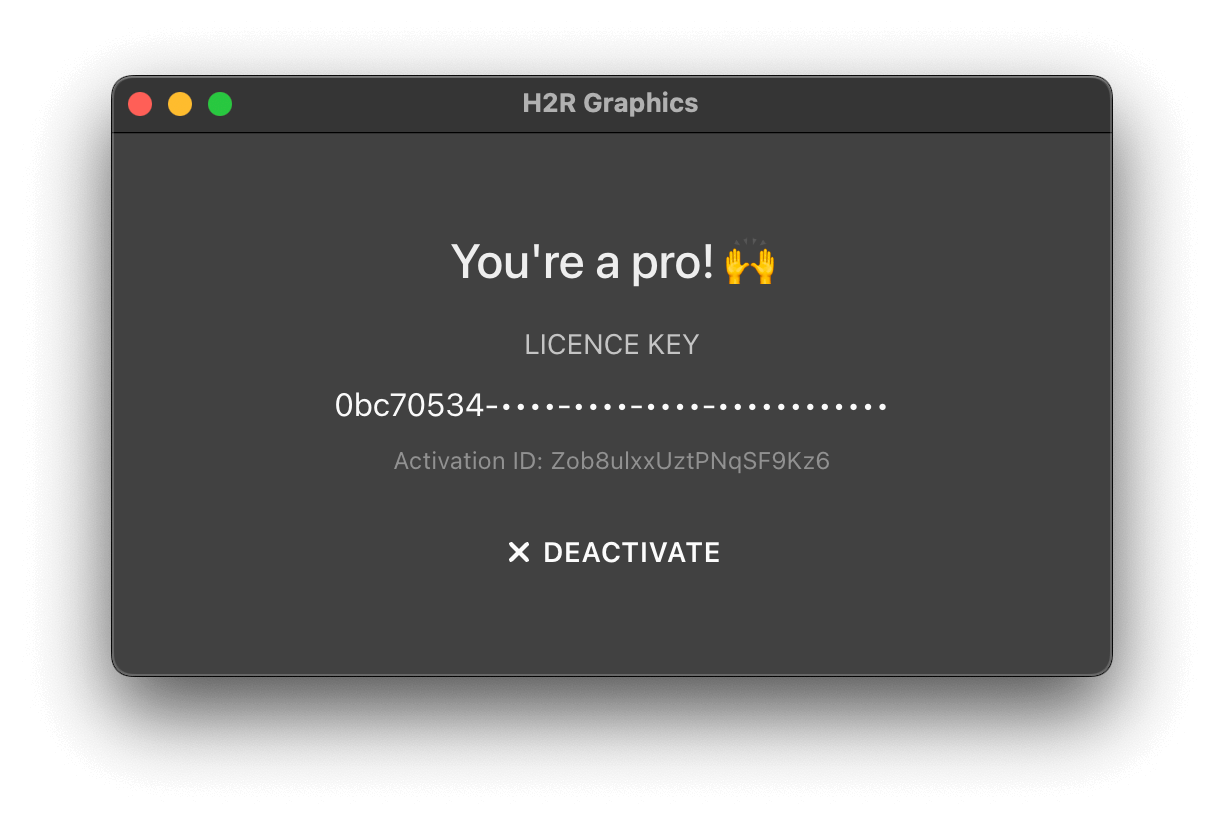The width and height of the screenshot is (1224, 824).
Task: Minimize window with yellow button
Action: [180, 104]
